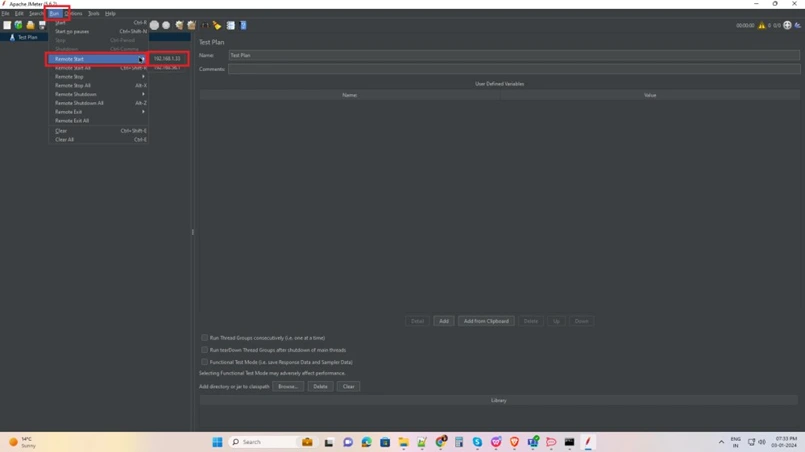
Task: Choose Start no pauses menu entry
Action: coord(98,31)
